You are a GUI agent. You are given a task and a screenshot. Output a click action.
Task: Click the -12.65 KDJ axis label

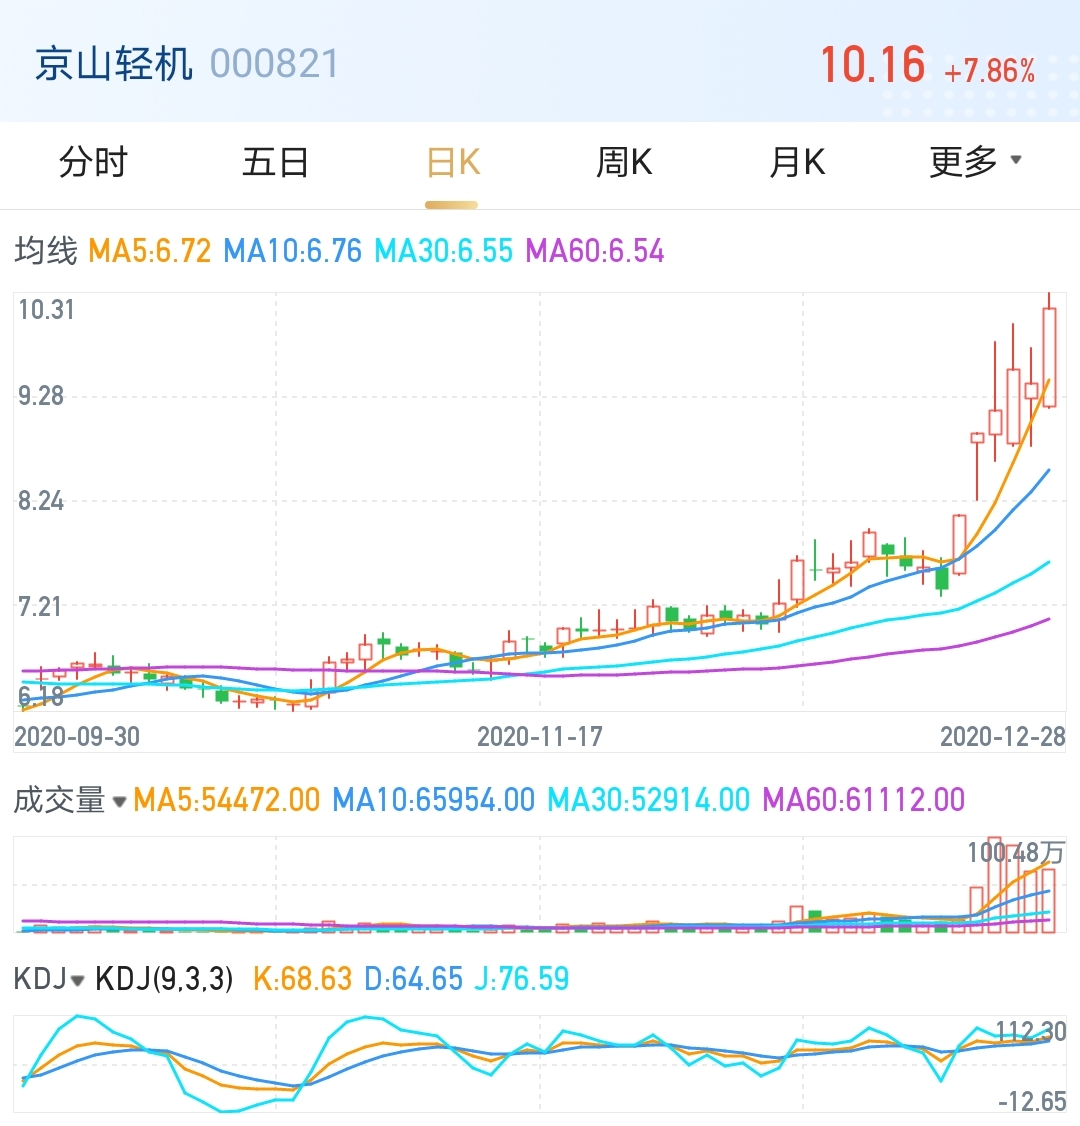(x=1032, y=1101)
